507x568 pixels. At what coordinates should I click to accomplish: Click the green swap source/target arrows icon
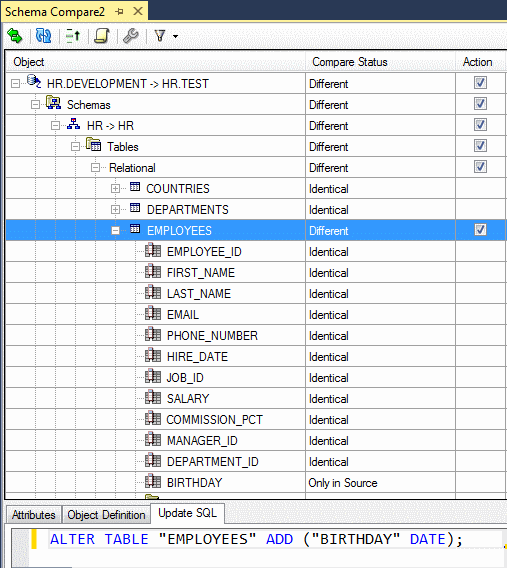click(14, 36)
